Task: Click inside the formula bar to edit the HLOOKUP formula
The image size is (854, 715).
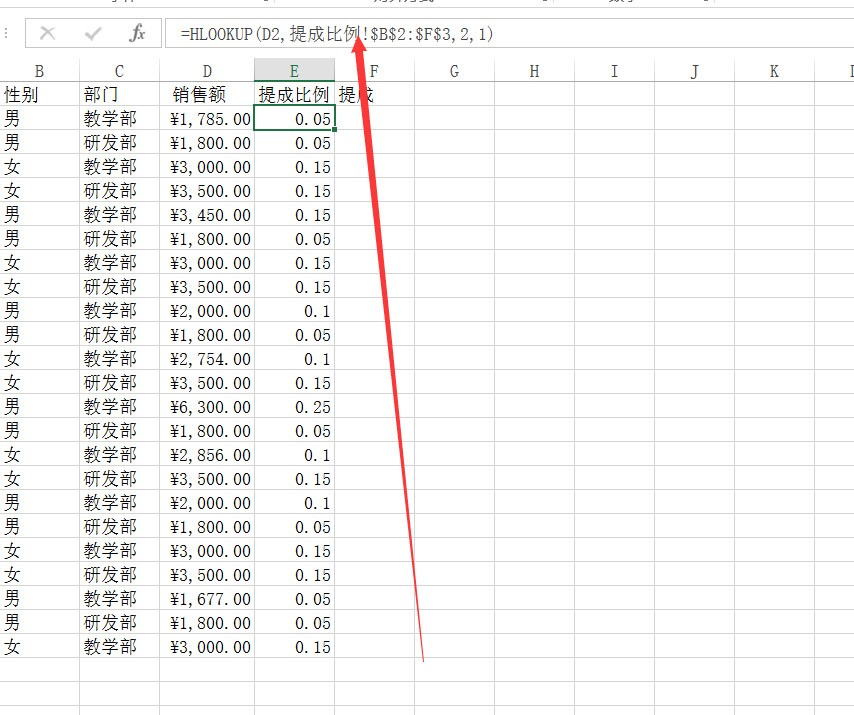Action: (x=350, y=32)
